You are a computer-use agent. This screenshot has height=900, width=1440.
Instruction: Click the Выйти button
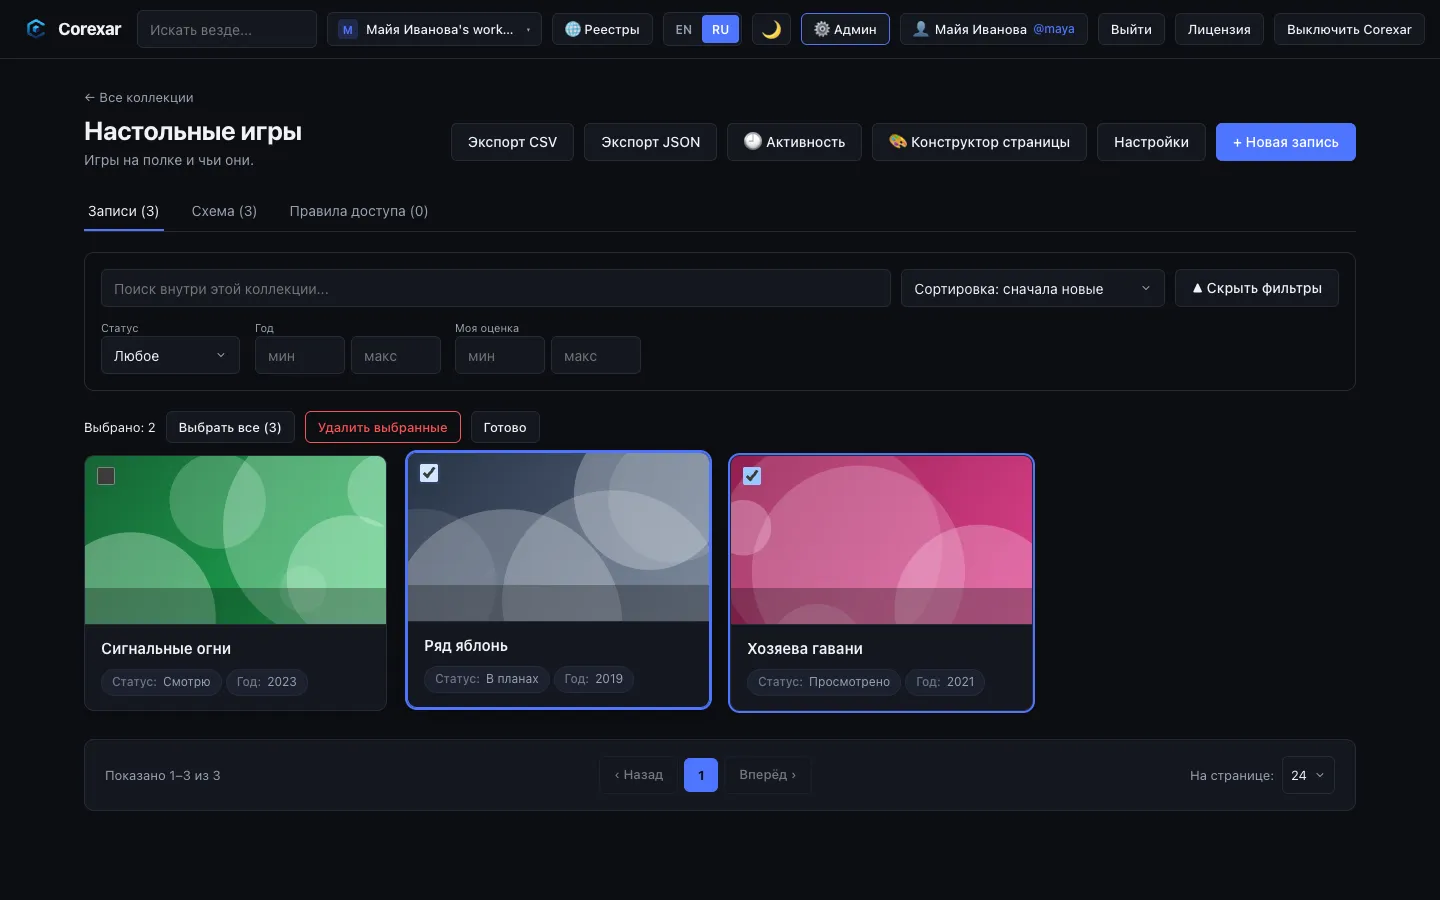point(1131,29)
